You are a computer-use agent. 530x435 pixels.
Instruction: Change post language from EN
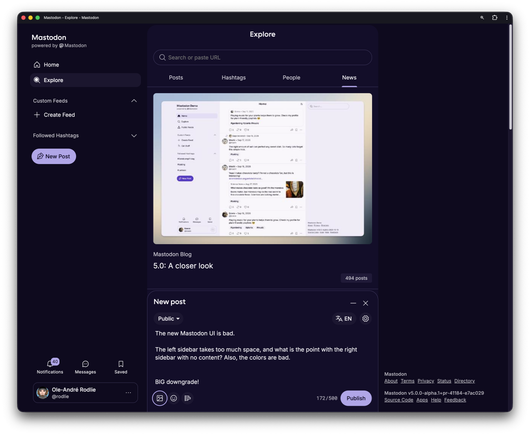pos(344,318)
